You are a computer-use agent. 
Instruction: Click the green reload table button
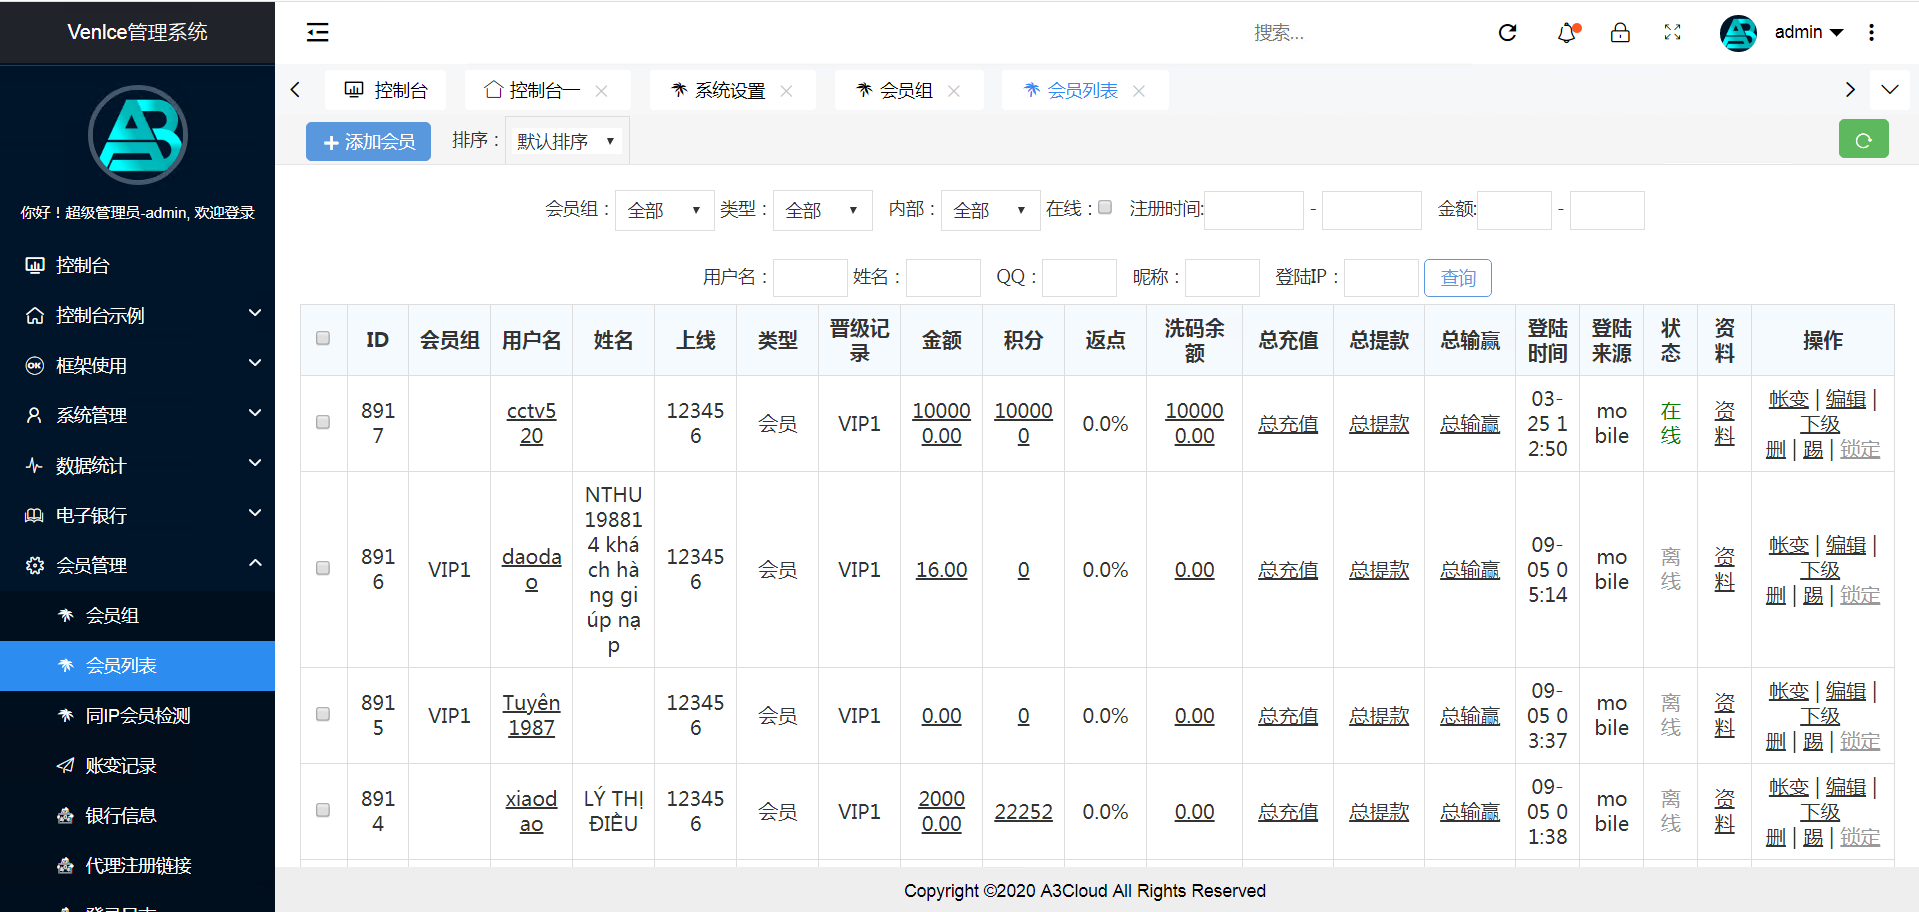pyautogui.click(x=1863, y=140)
